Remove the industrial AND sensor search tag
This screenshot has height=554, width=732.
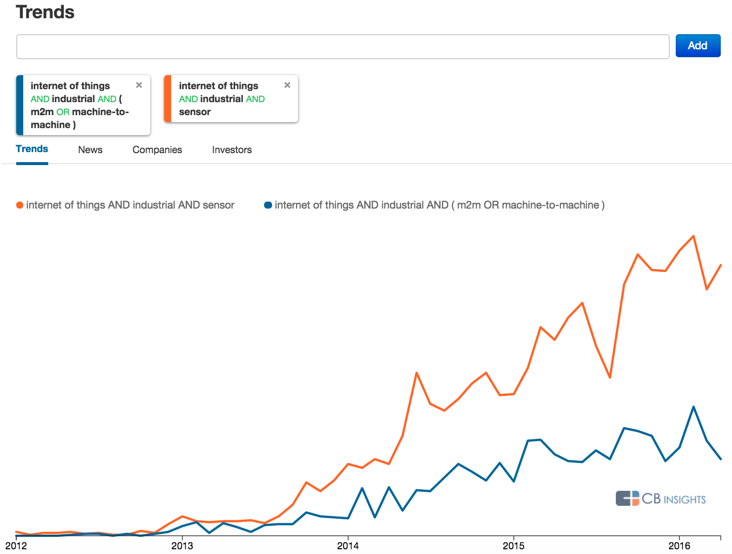[x=287, y=86]
